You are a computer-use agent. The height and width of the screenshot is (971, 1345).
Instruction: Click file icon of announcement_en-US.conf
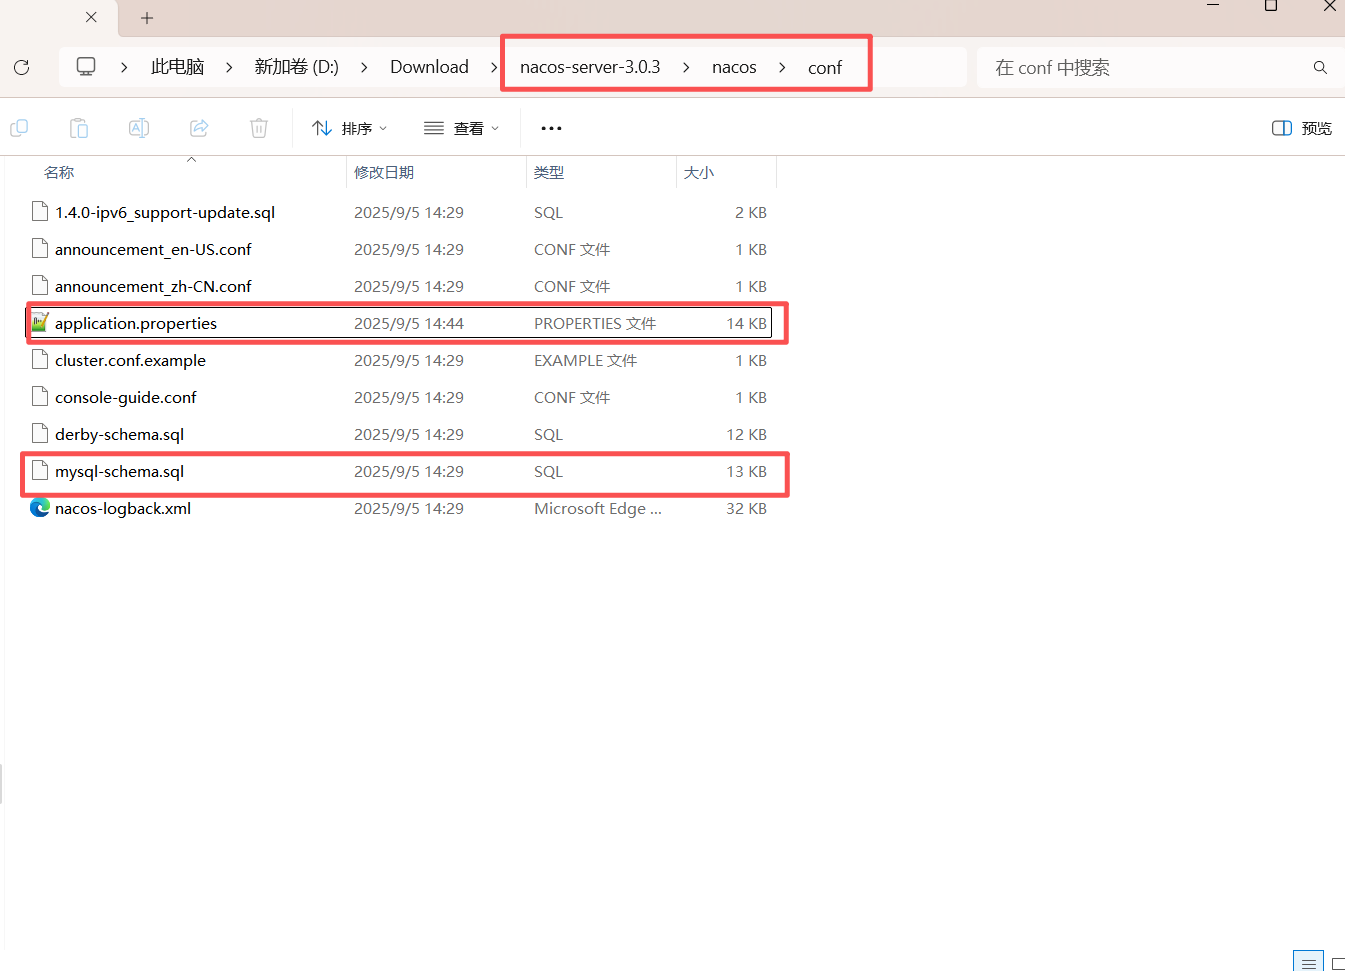pyautogui.click(x=40, y=249)
